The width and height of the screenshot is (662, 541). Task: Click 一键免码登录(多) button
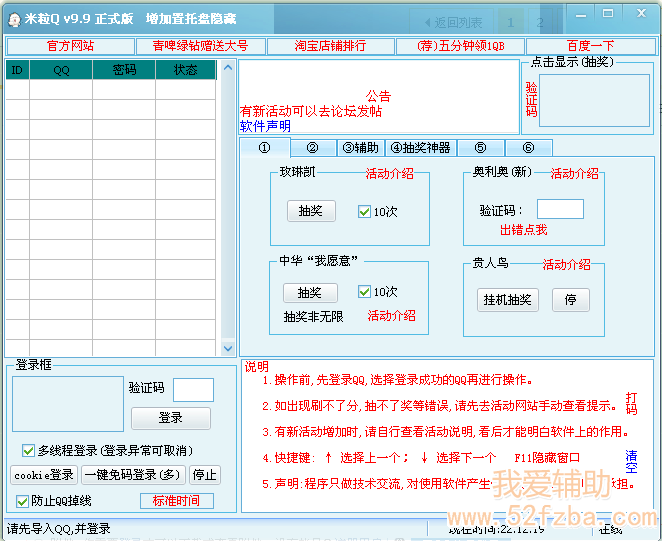[x=133, y=475]
